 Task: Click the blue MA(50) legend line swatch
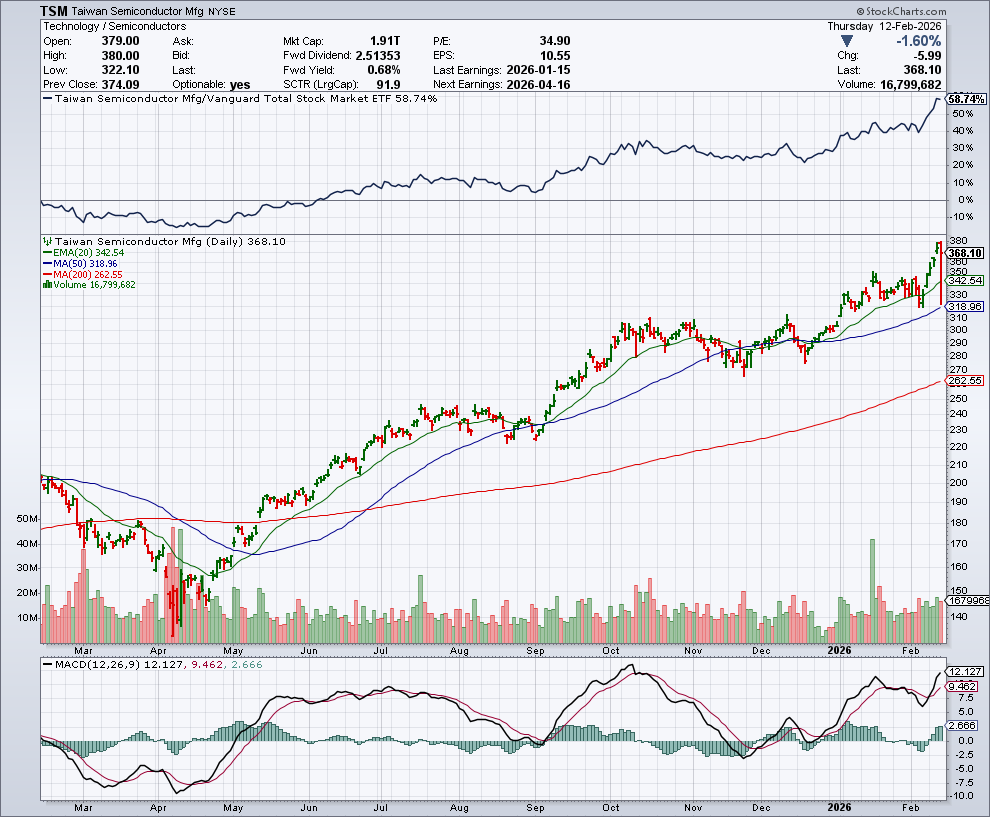[47, 264]
